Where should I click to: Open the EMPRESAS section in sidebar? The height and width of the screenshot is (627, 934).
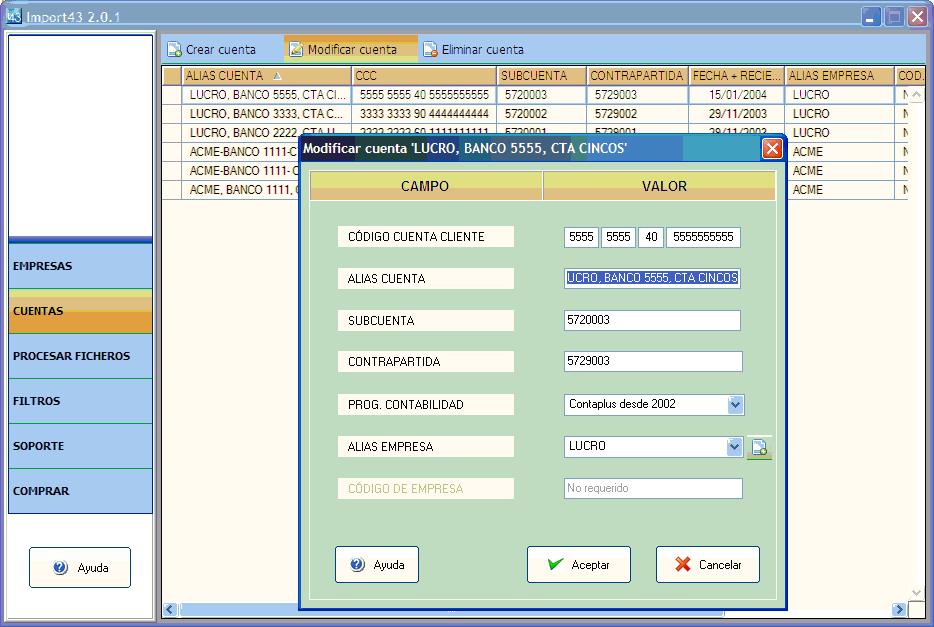[80, 267]
